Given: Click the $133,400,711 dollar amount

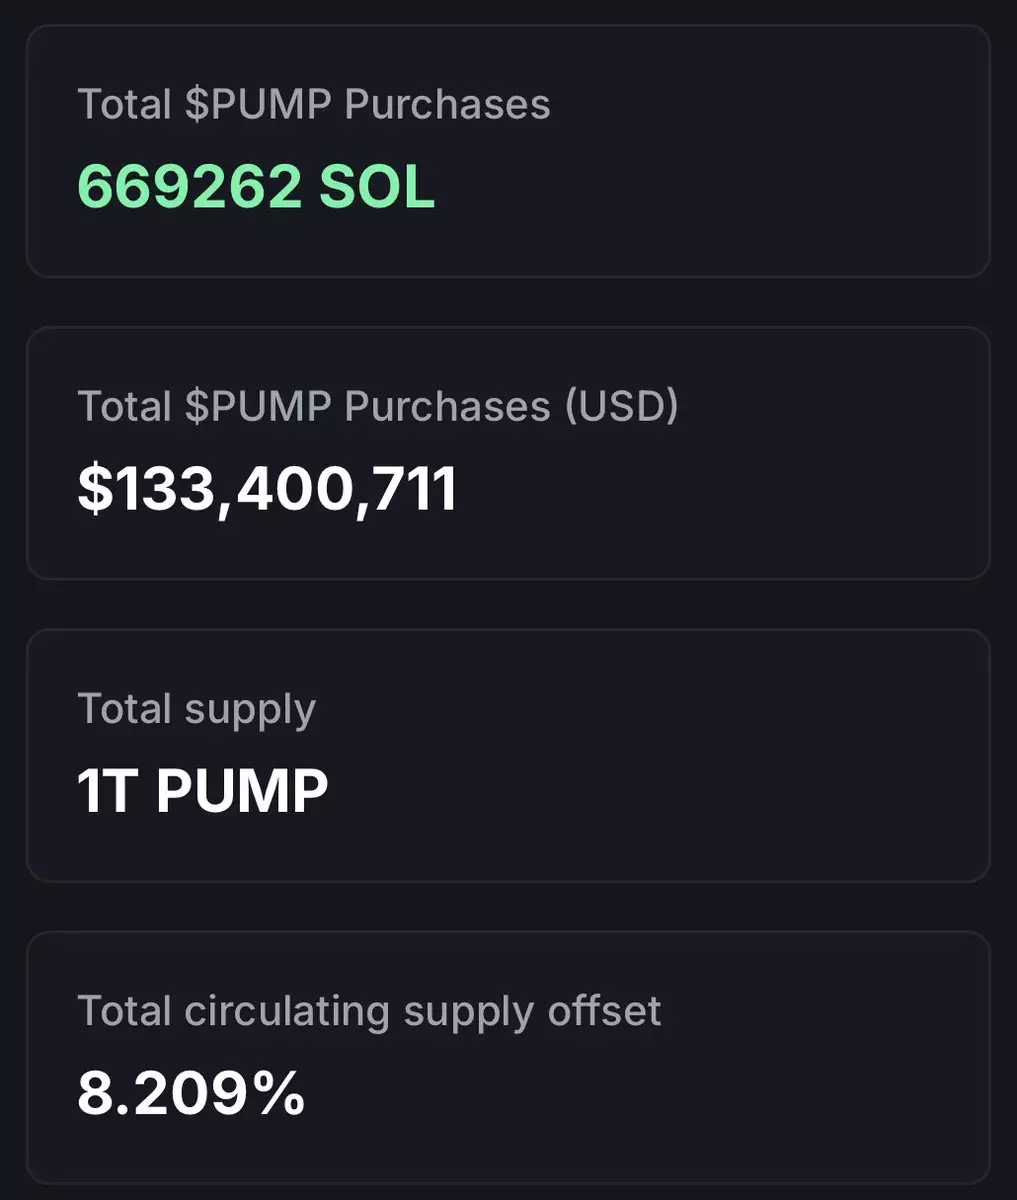Looking at the screenshot, I should tap(267, 489).
